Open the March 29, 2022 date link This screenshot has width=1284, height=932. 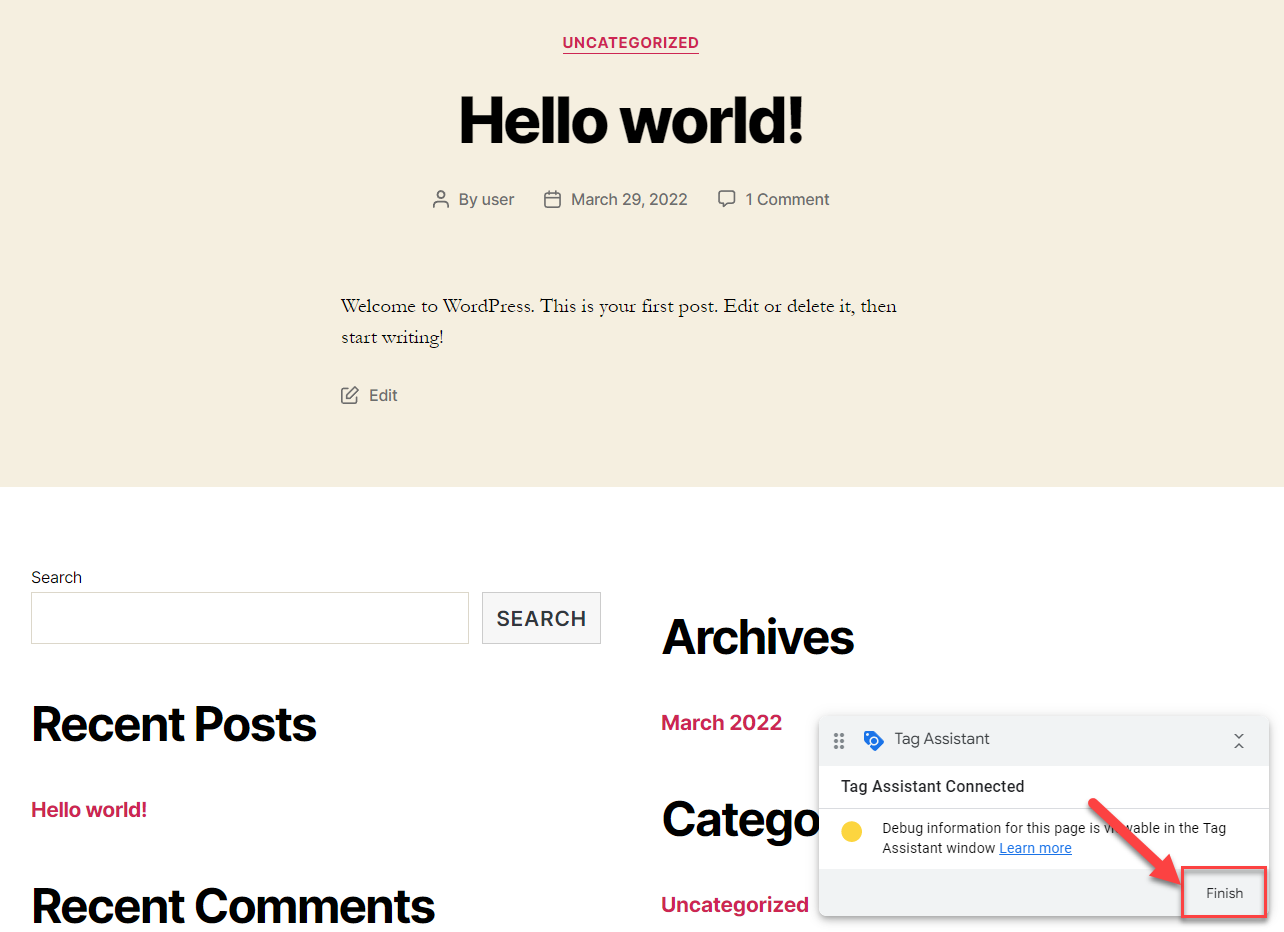(x=629, y=199)
